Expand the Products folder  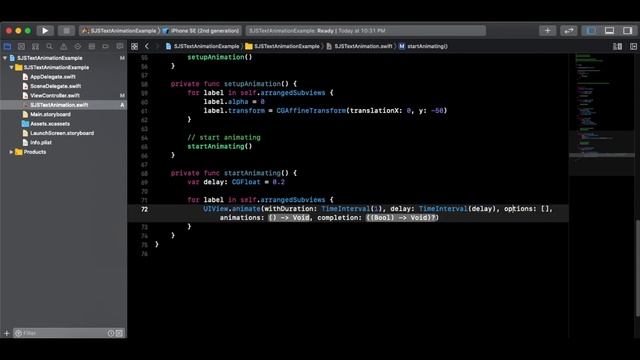pos(11,152)
